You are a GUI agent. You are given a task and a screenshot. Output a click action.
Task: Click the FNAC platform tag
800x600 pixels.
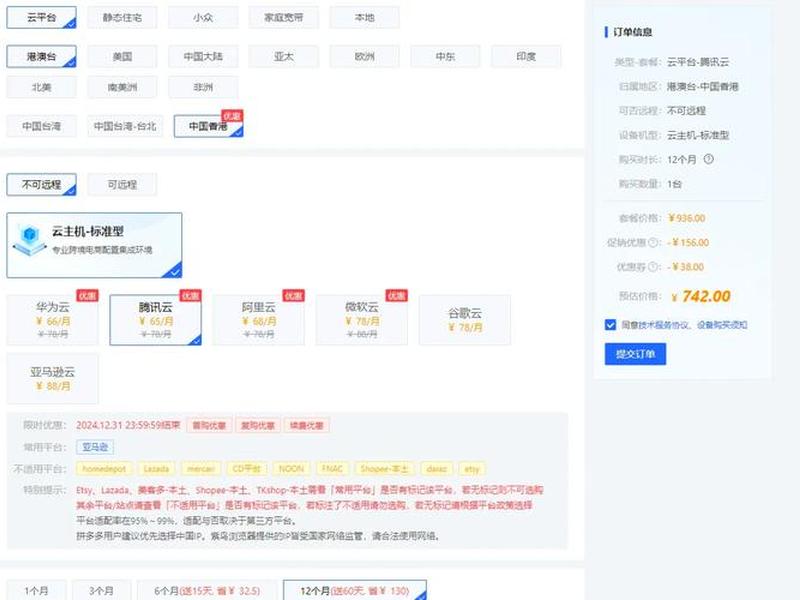[332, 469]
